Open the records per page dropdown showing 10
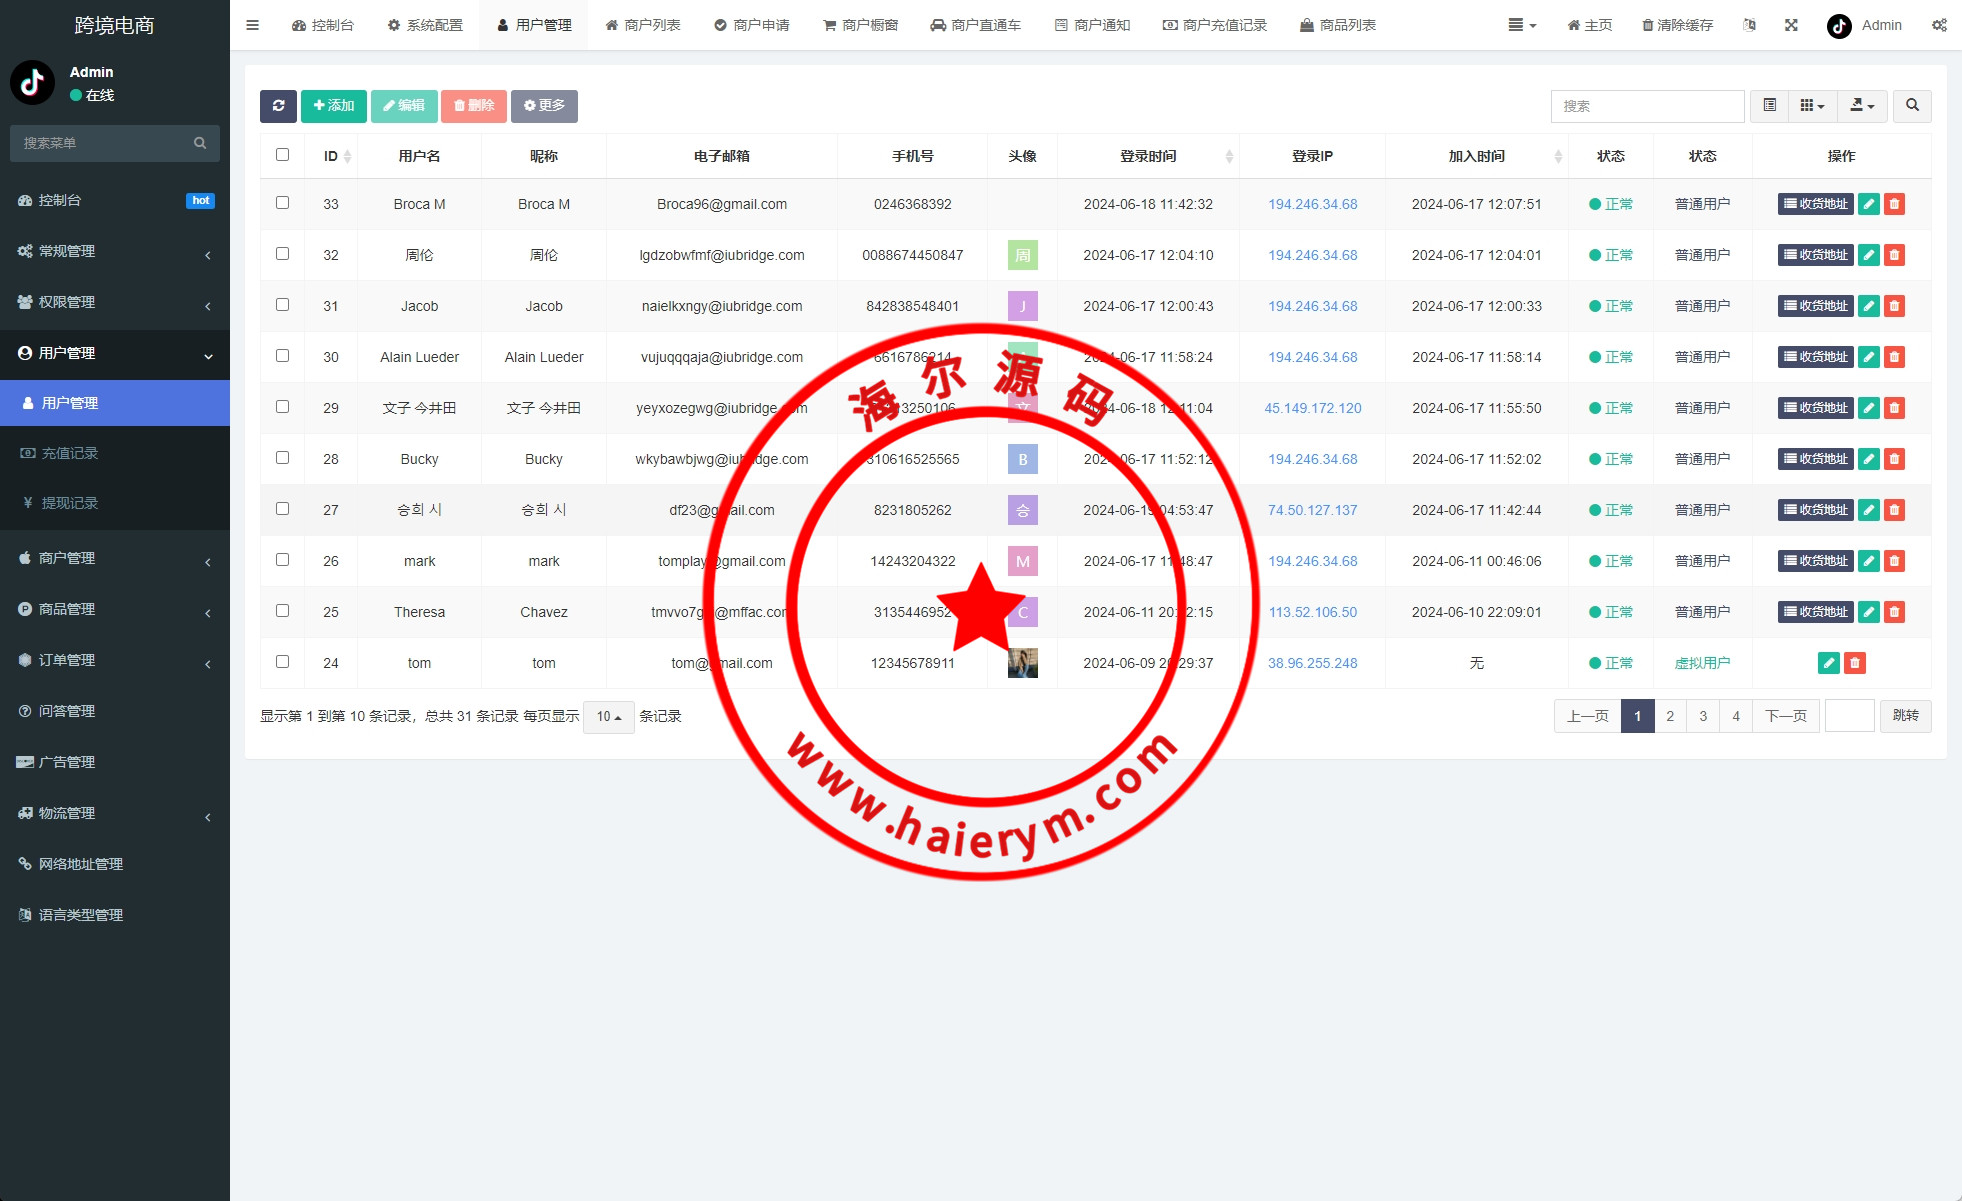Viewport: 1962px width, 1201px height. [608, 716]
